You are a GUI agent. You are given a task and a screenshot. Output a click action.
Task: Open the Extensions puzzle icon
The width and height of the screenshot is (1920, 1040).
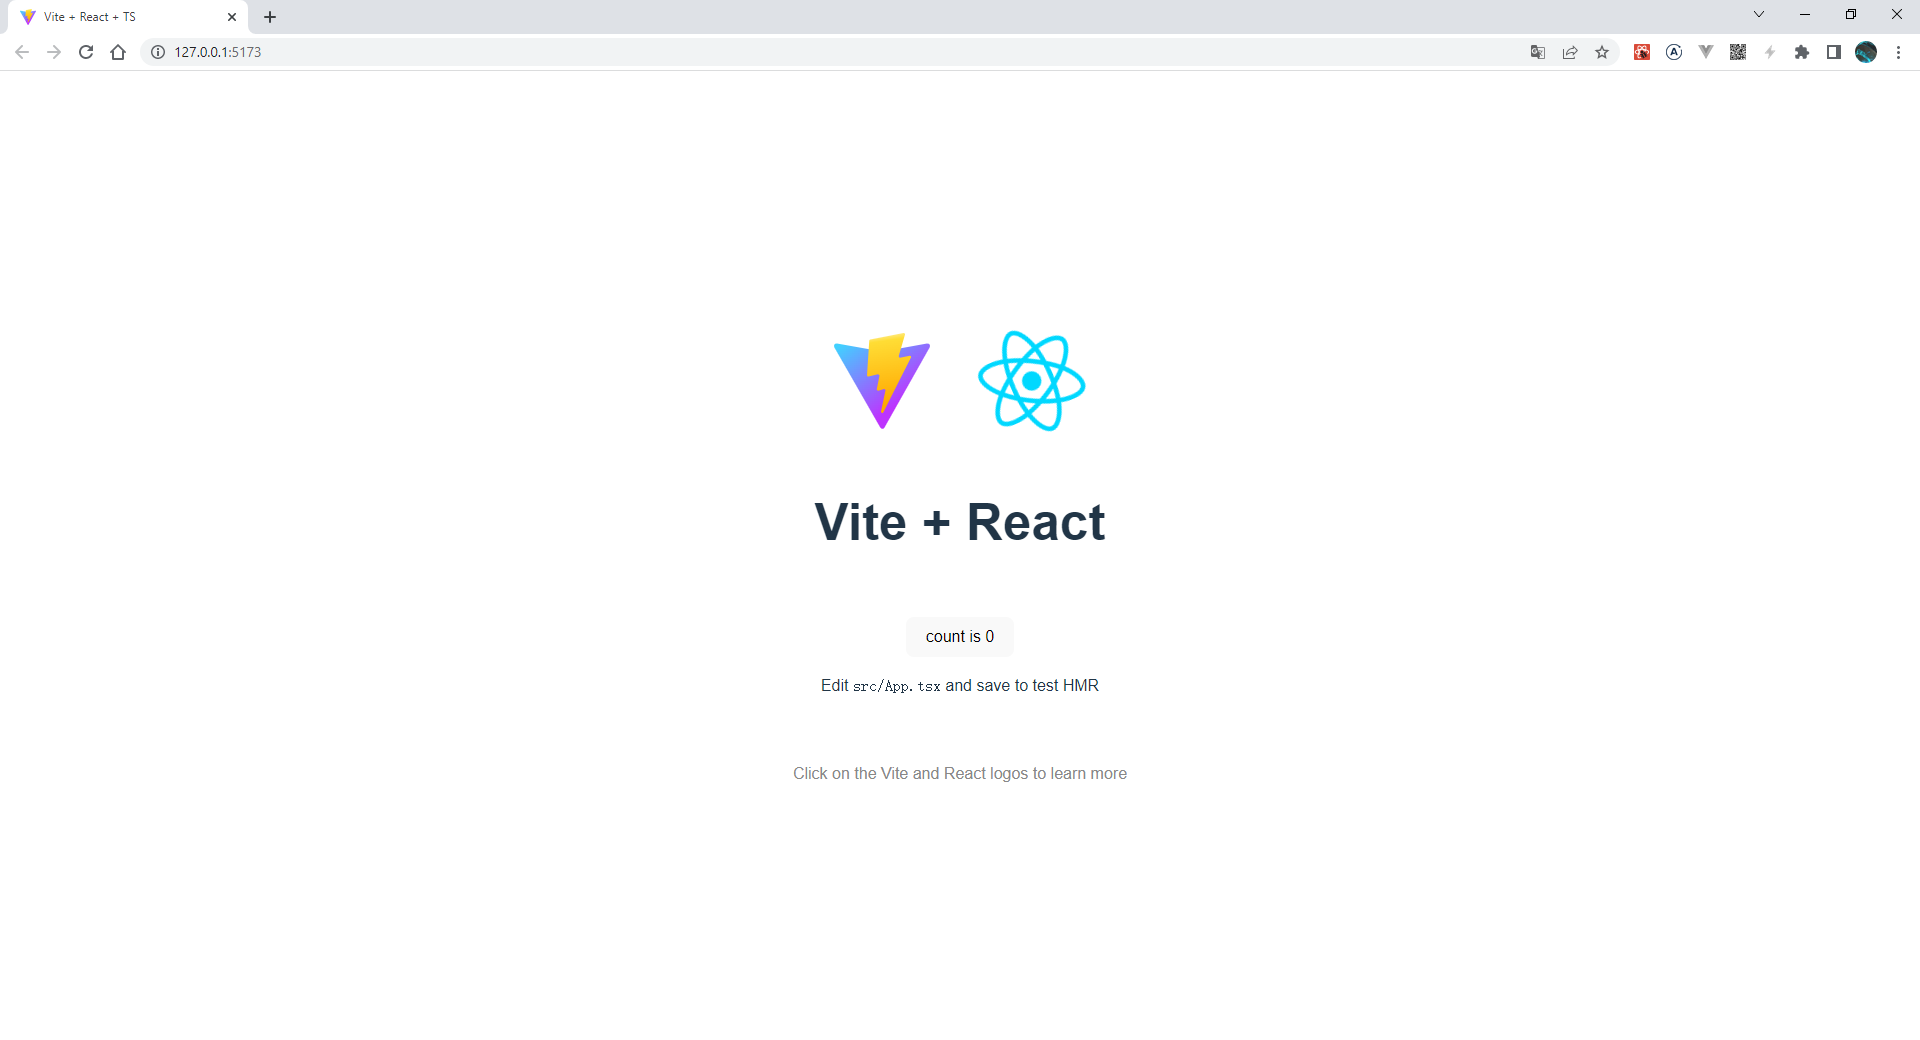pyautogui.click(x=1802, y=52)
